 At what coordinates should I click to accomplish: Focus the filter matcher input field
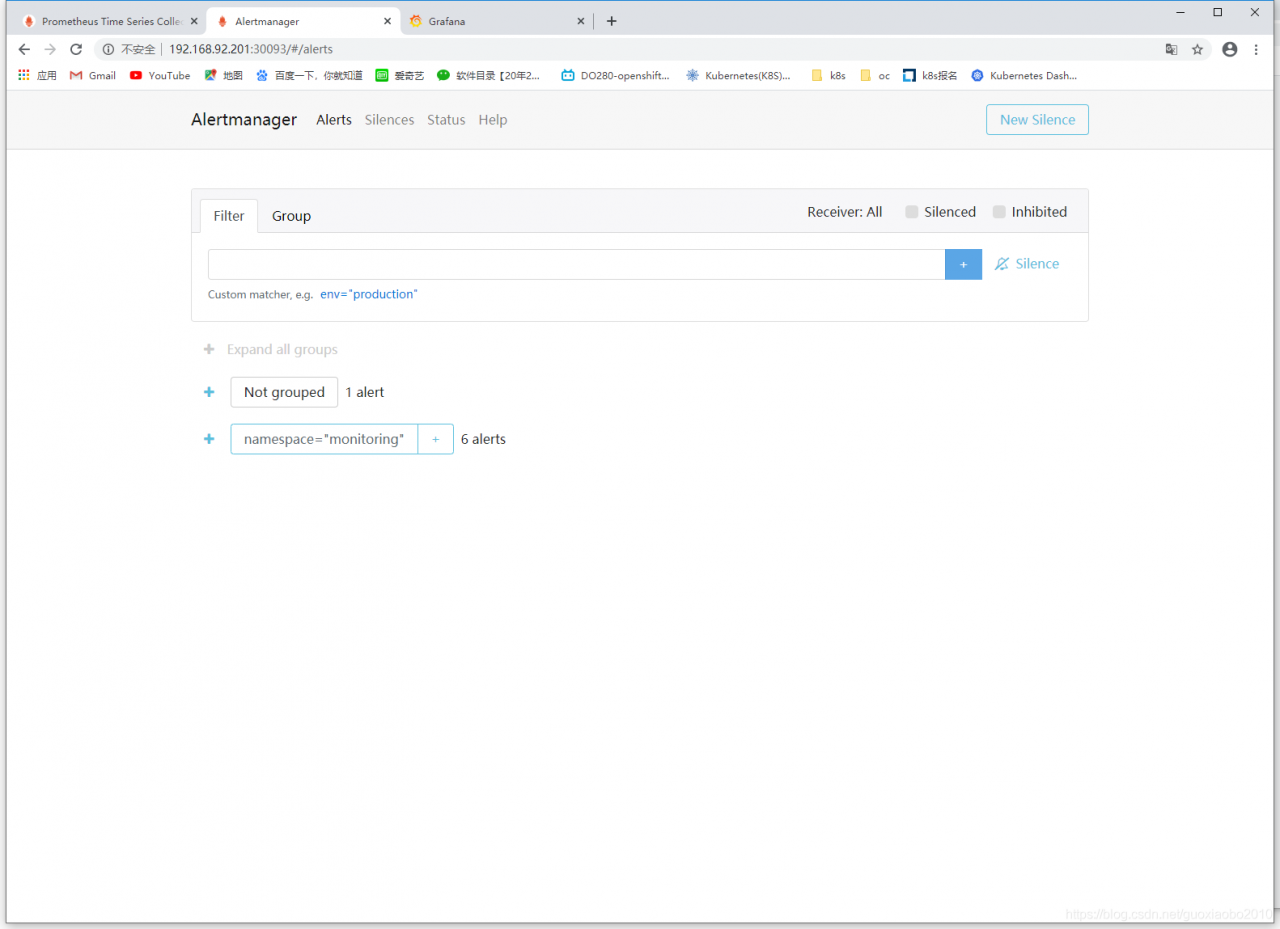[576, 264]
